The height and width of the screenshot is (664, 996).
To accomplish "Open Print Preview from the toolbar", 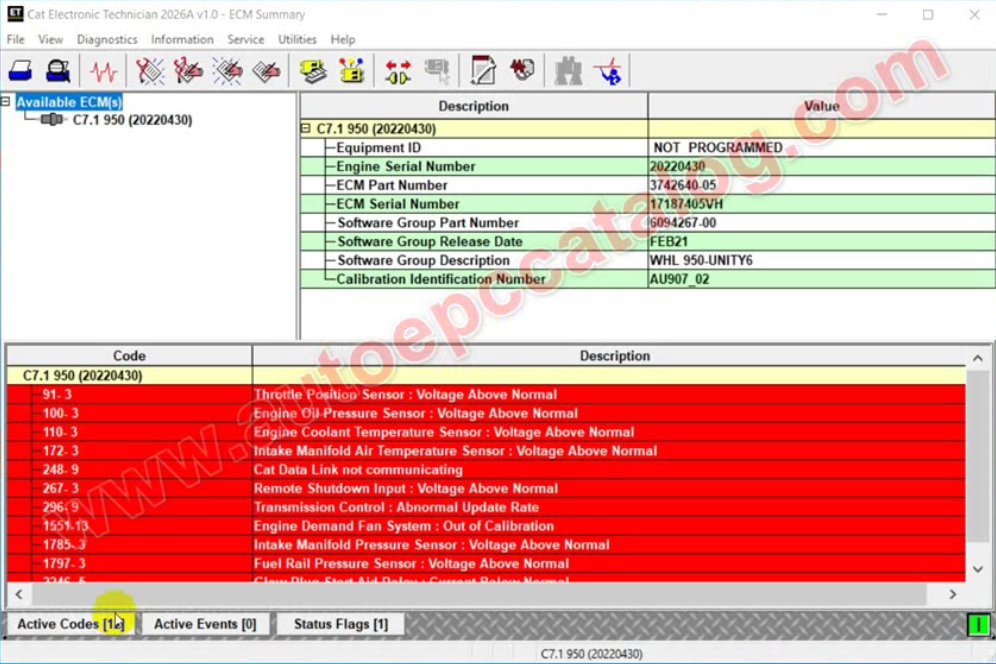I will (58, 72).
